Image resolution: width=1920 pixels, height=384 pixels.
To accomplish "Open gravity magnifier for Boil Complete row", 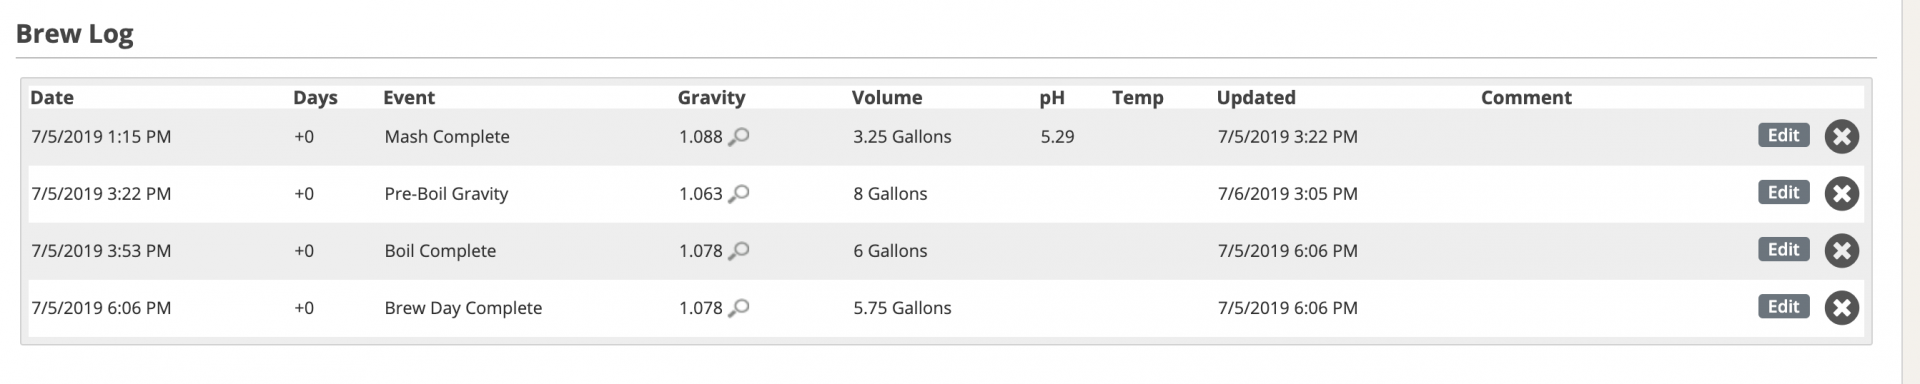I will [739, 251].
